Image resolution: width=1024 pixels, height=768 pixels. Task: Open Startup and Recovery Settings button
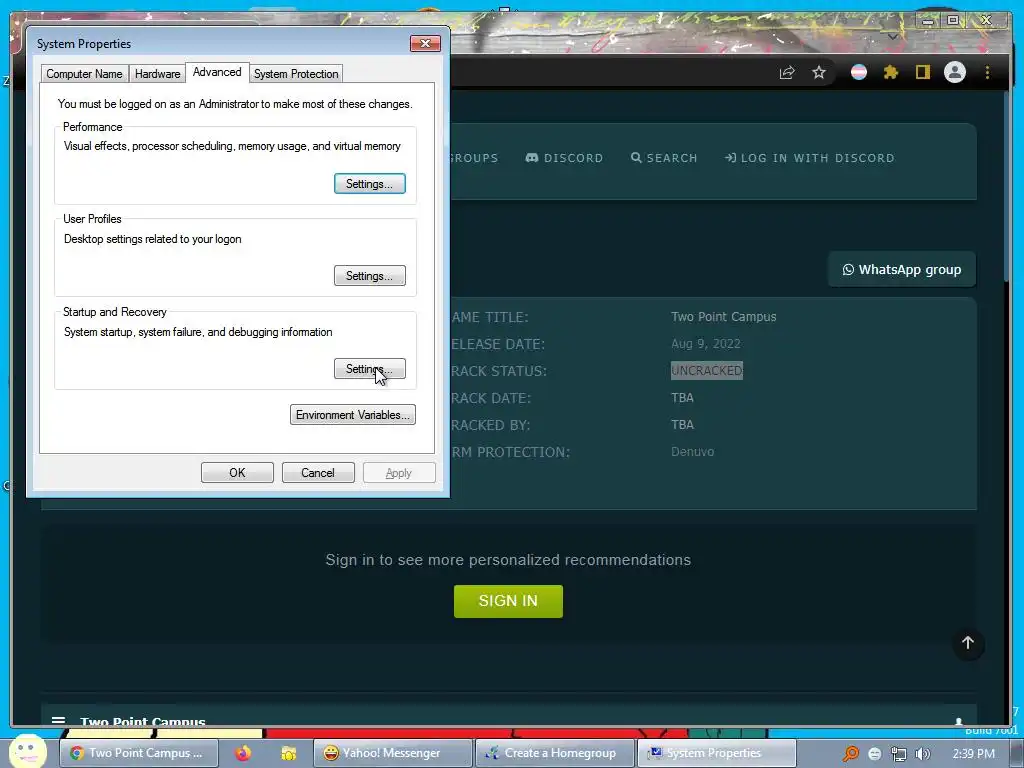[370, 368]
